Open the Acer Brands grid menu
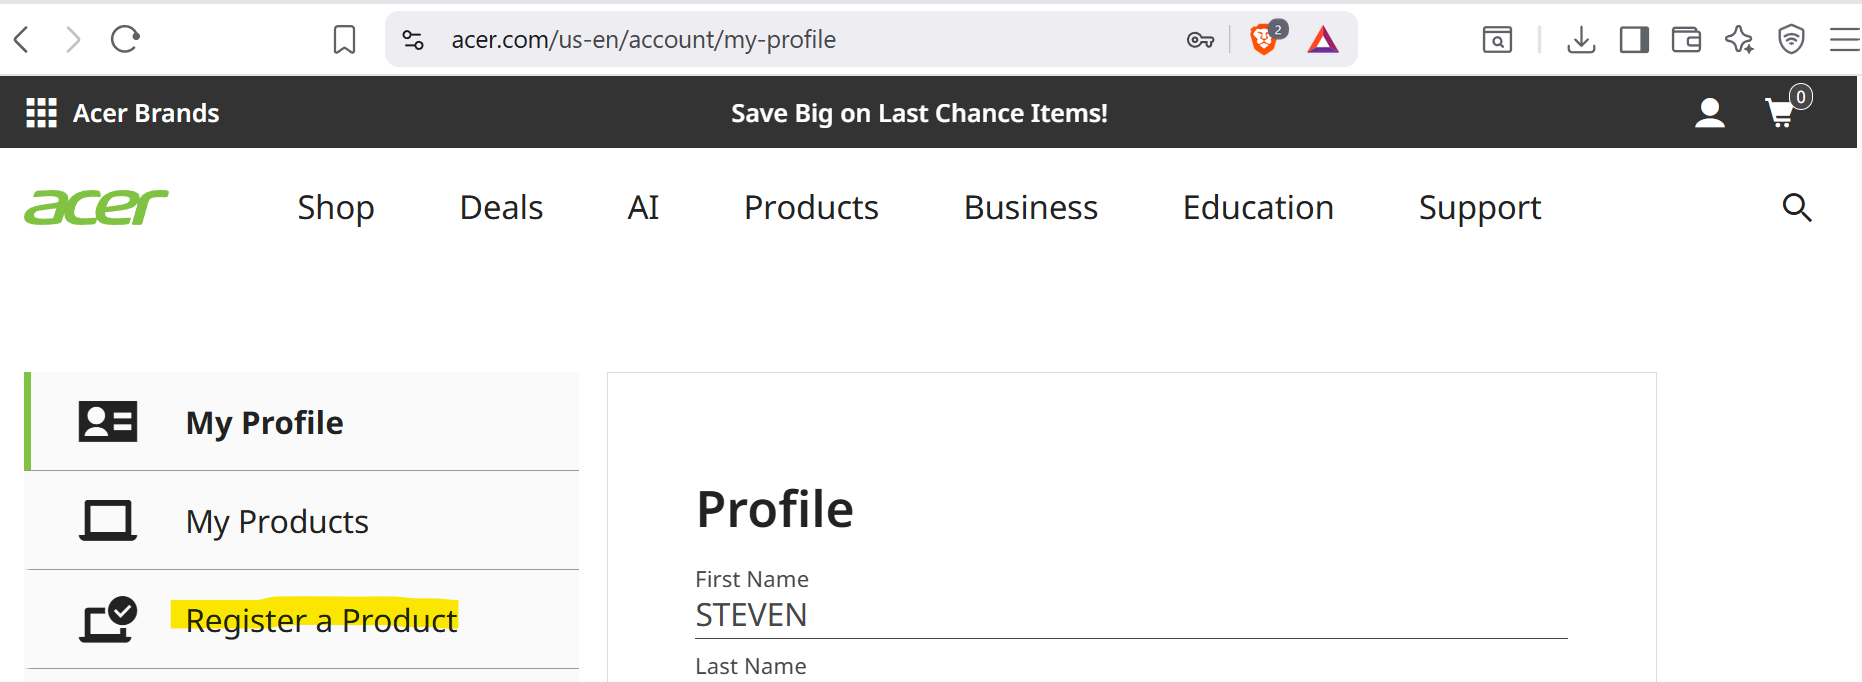Viewport: 1862px width, 682px height. coord(41,113)
